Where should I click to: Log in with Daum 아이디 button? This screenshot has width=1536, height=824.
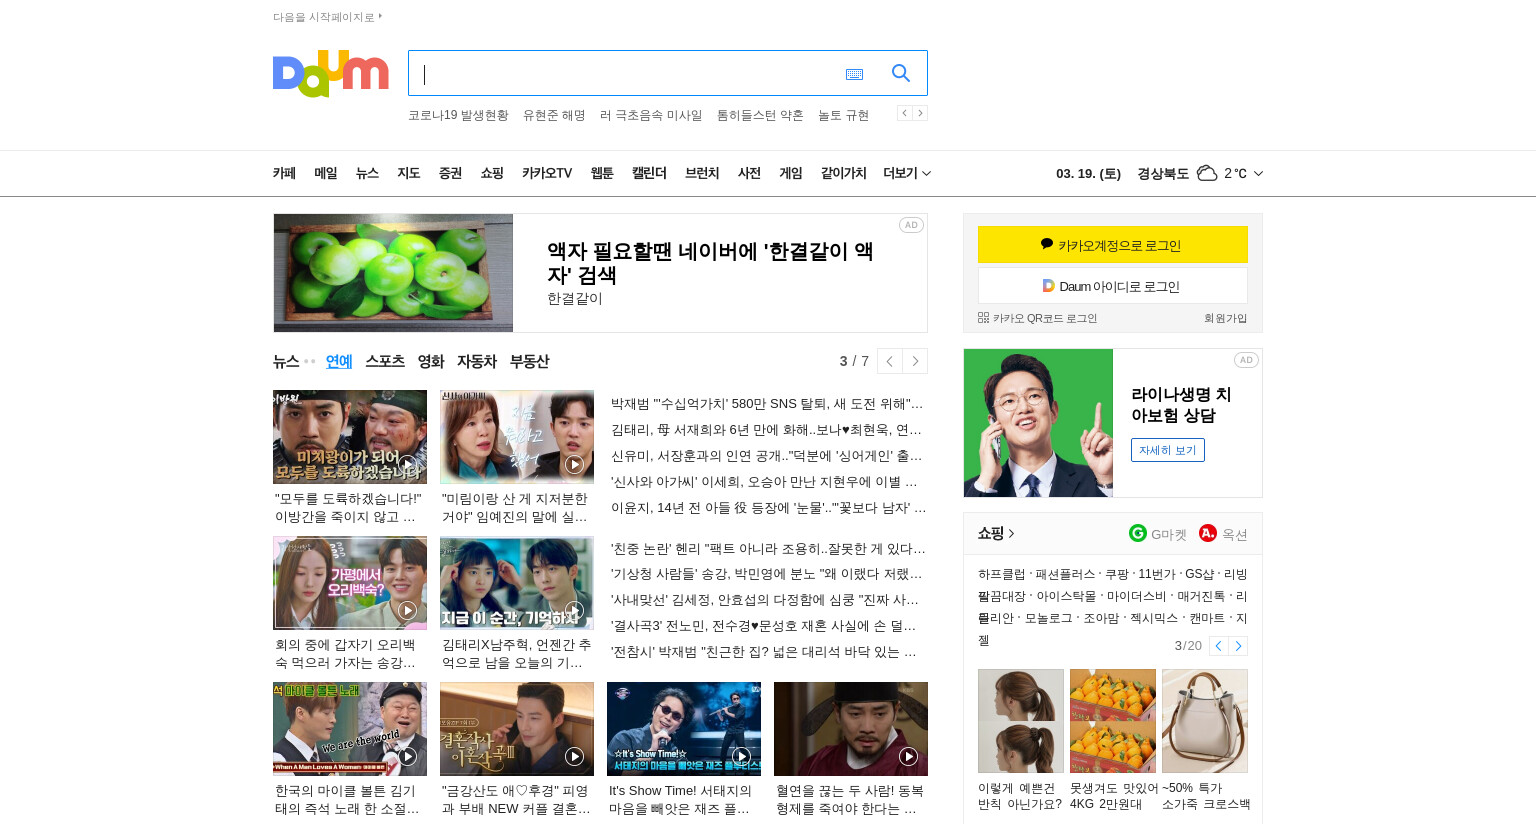(x=1113, y=286)
